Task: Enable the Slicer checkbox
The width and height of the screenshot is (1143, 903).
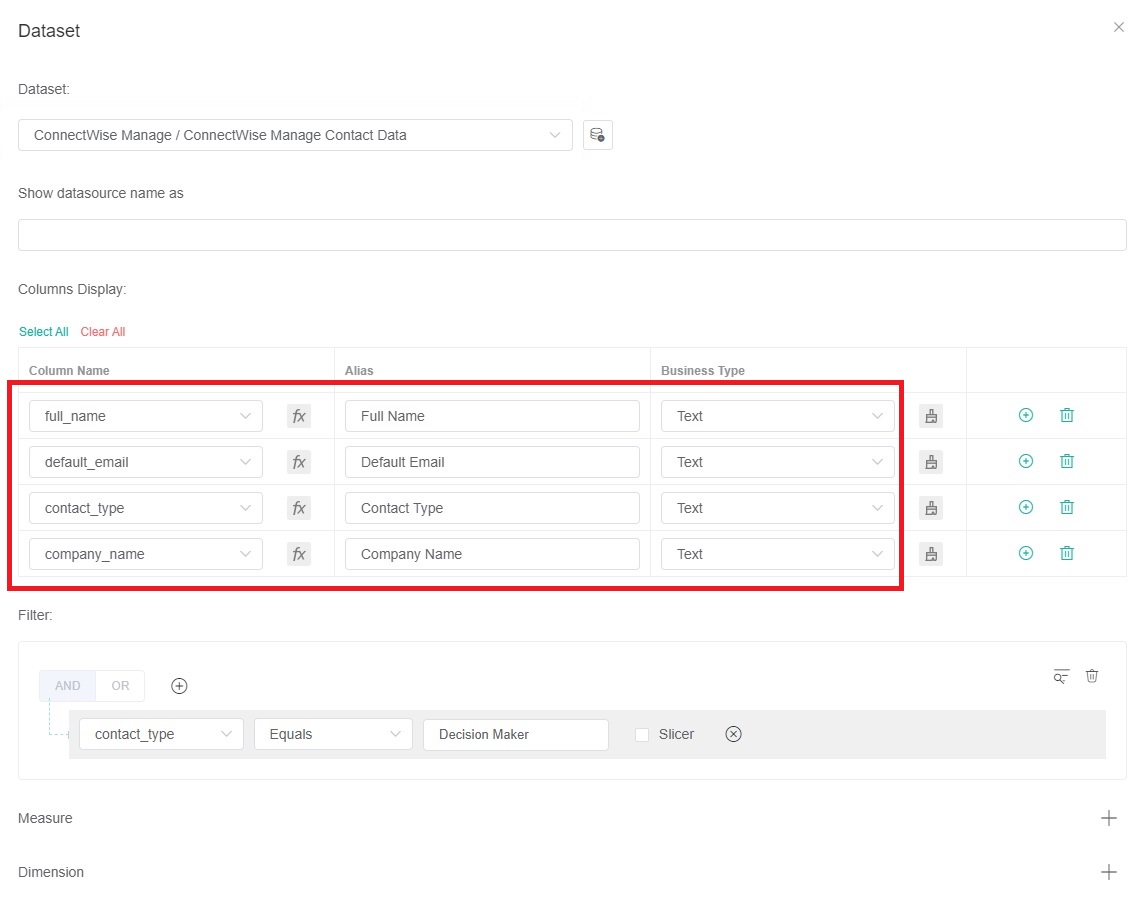Action: [641, 733]
